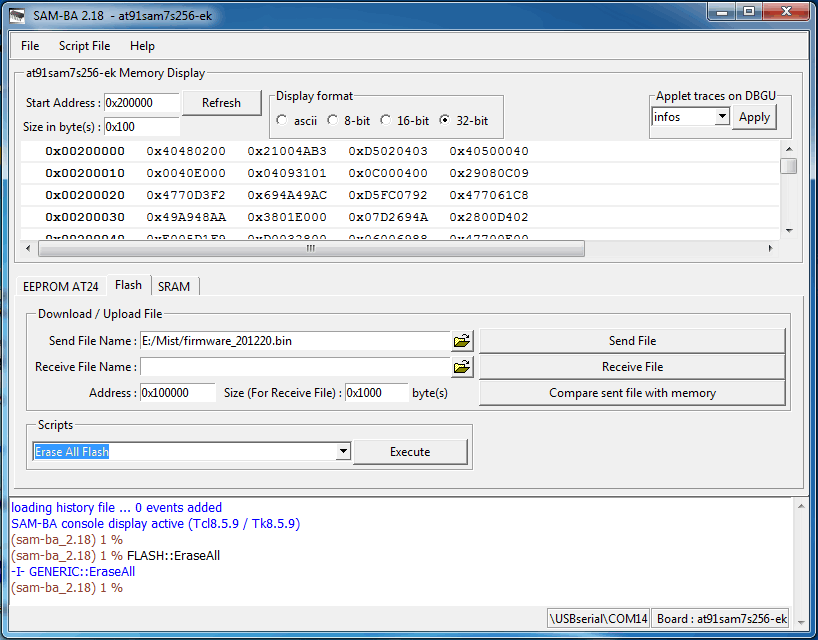Click memory value 0x29080C09

(489, 173)
